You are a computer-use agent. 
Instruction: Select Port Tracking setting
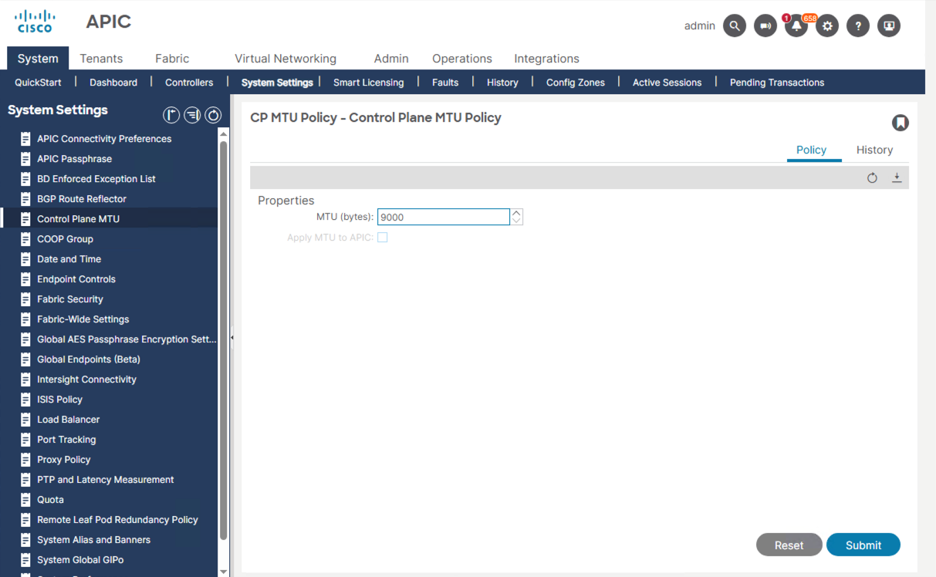(x=66, y=440)
